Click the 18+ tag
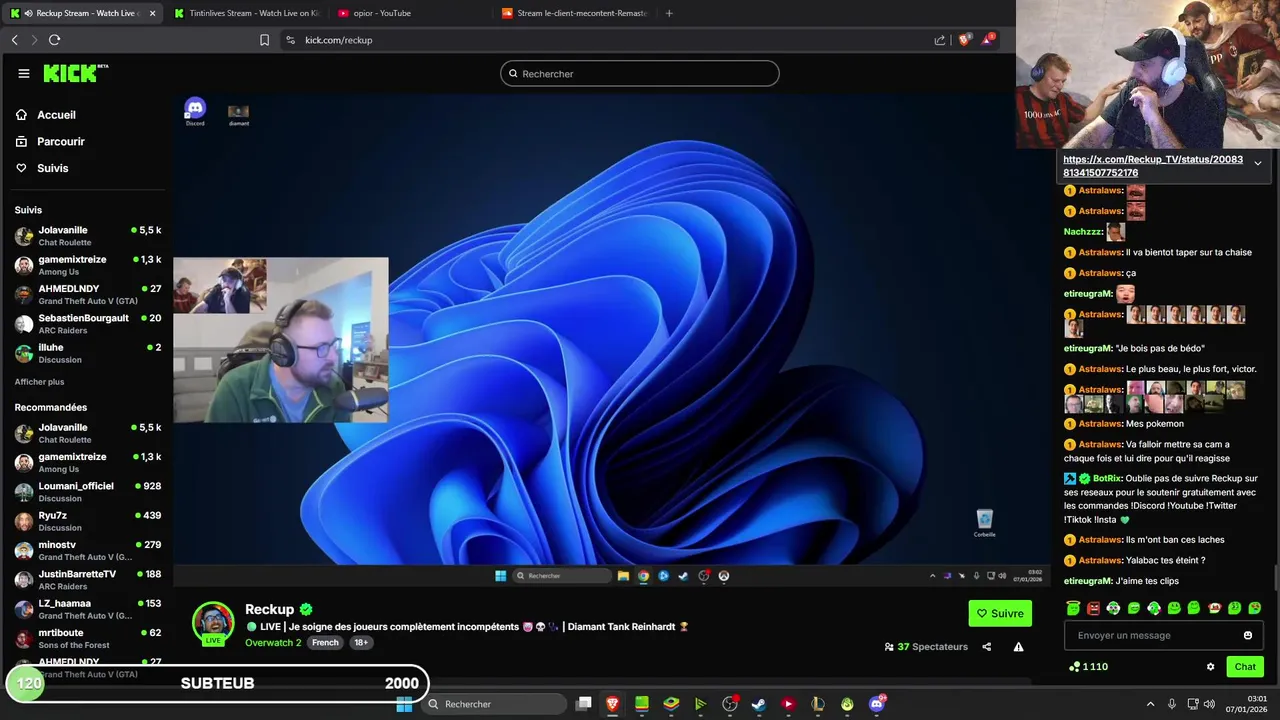 coord(360,642)
